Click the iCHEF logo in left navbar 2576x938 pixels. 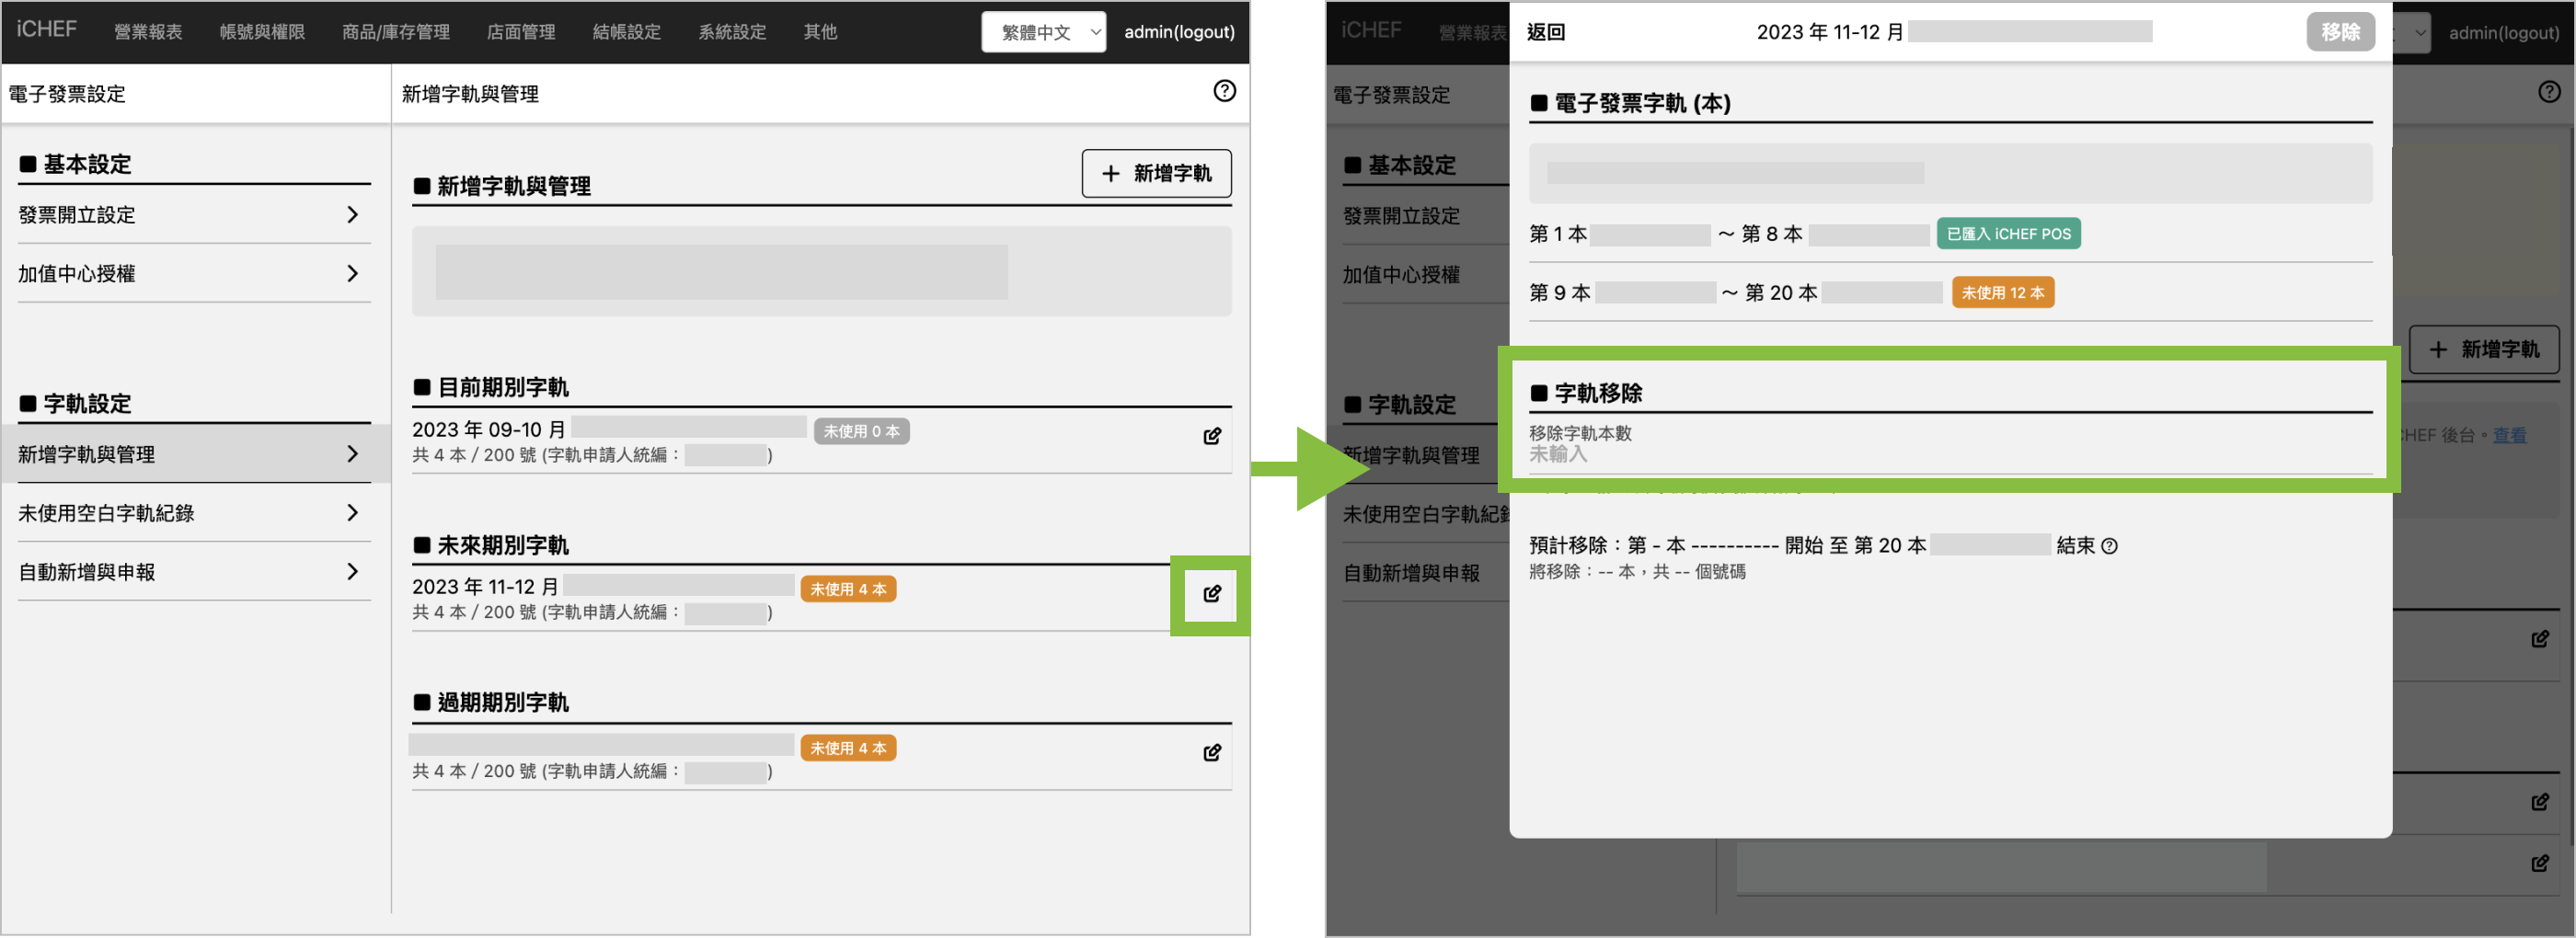coord(46,30)
